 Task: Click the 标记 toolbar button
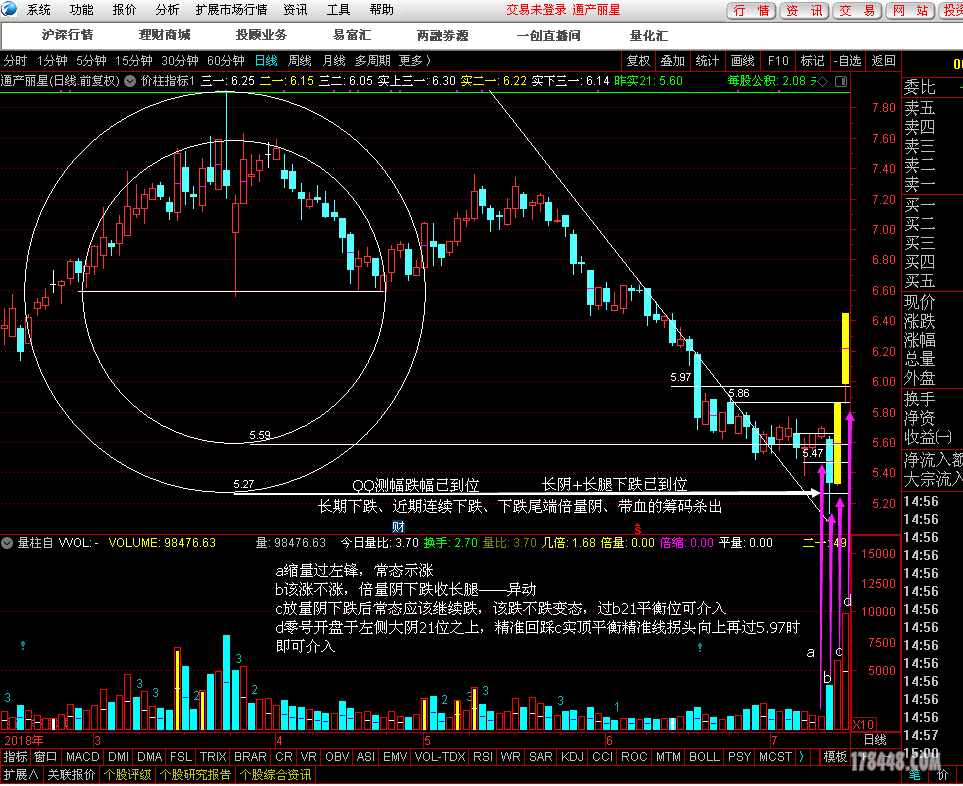[x=813, y=61]
